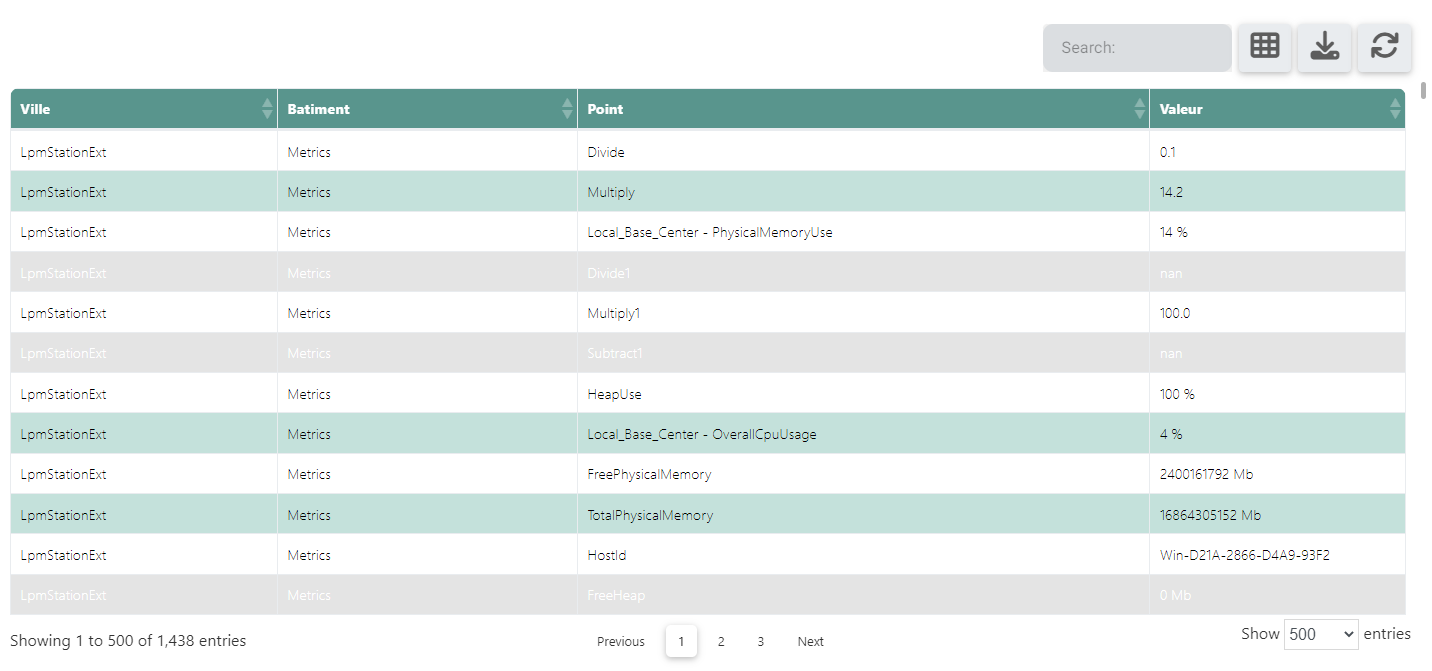1432x671 pixels.
Task: Click the download export icon
Action: click(x=1325, y=47)
